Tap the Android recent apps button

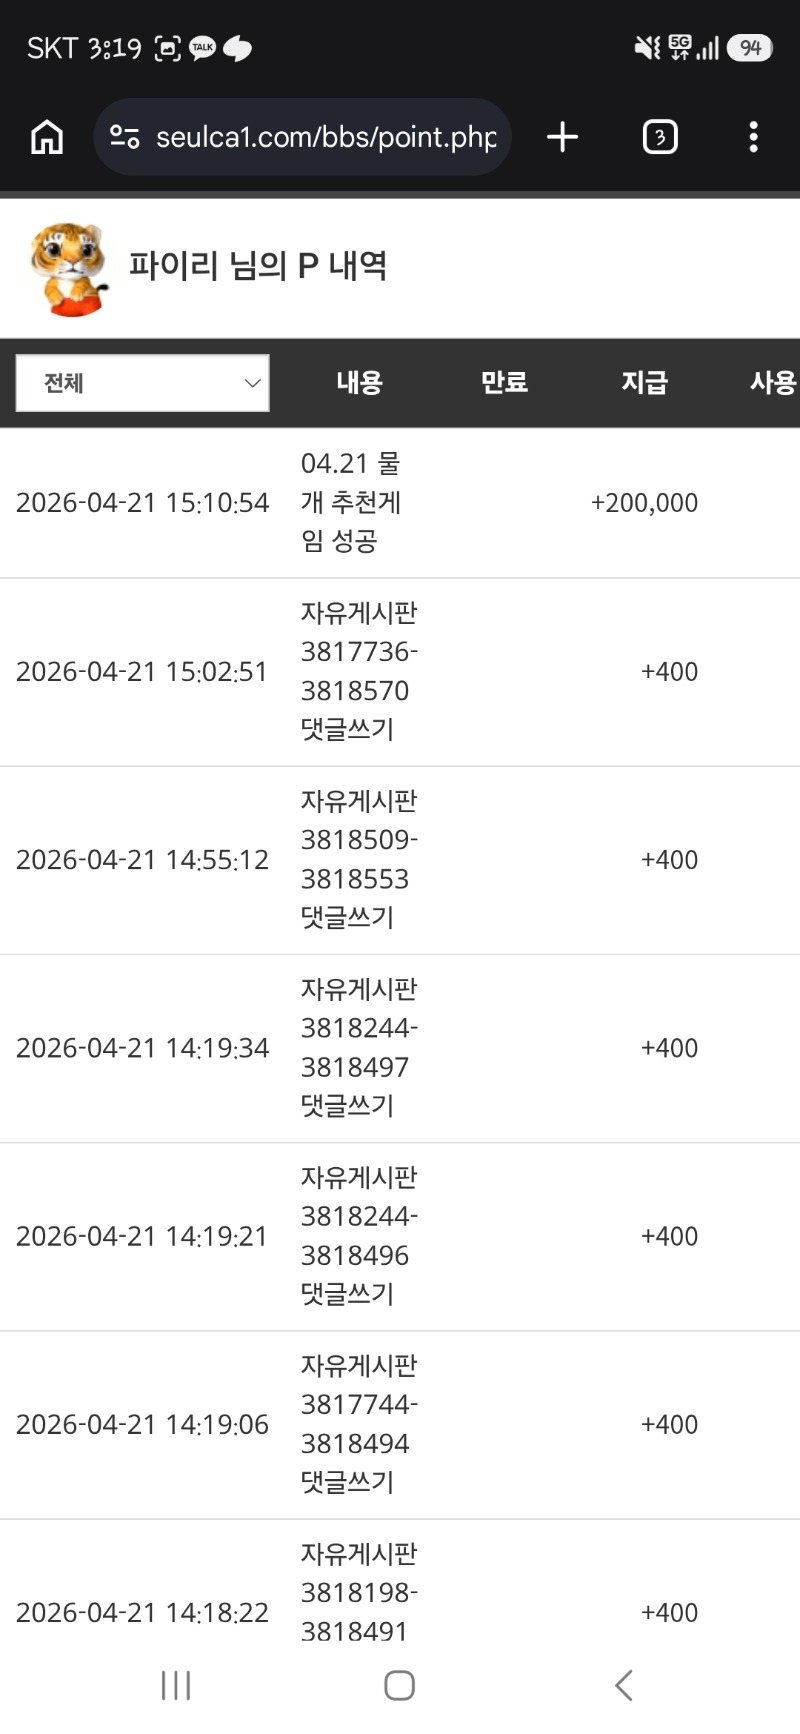176,1685
